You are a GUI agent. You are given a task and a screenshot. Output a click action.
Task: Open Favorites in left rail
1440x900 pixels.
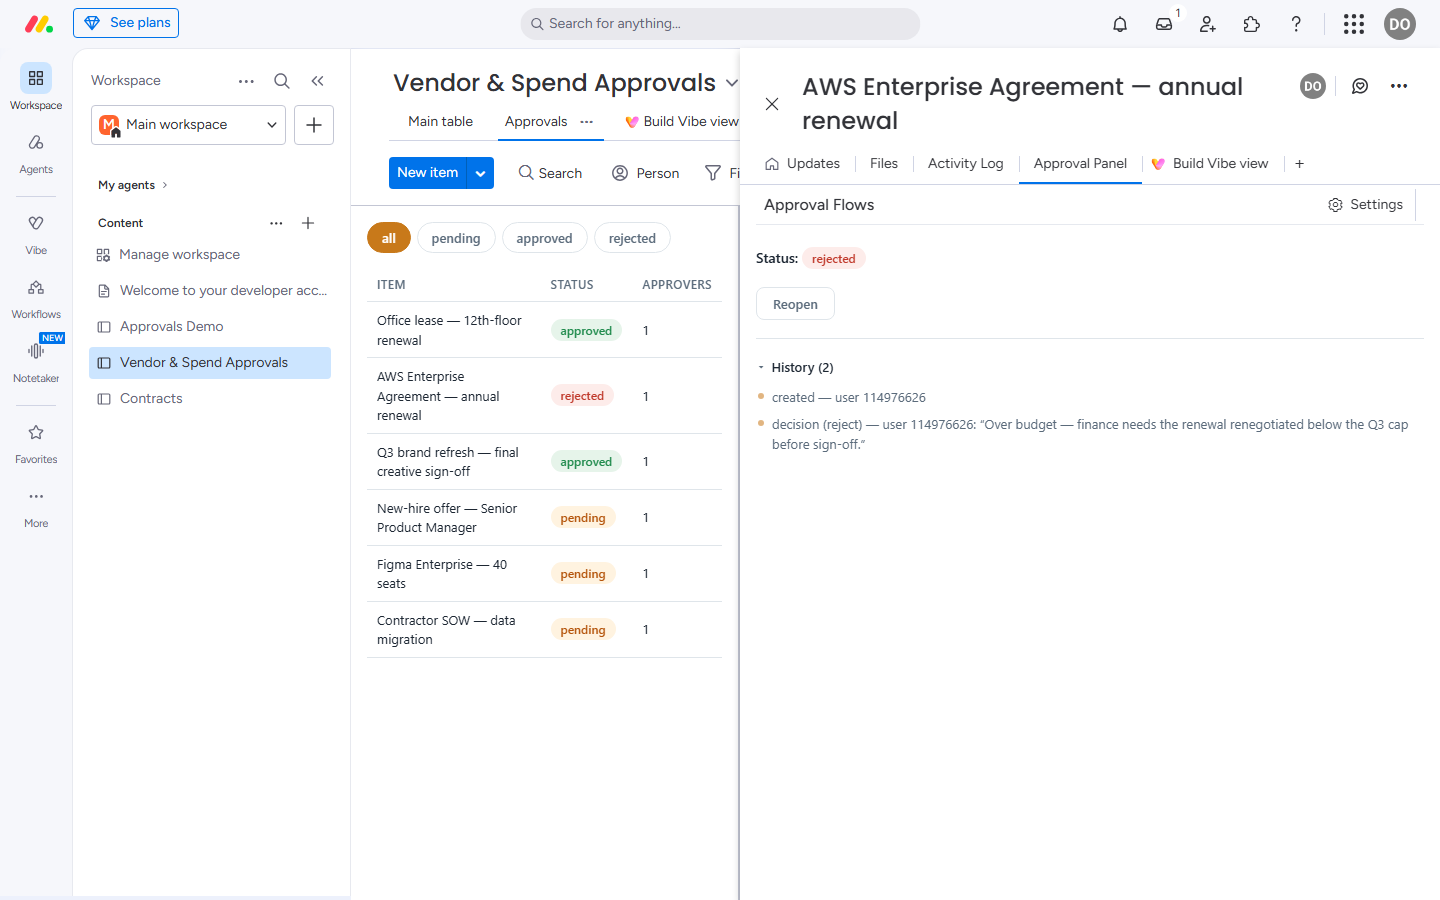click(36, 444)
